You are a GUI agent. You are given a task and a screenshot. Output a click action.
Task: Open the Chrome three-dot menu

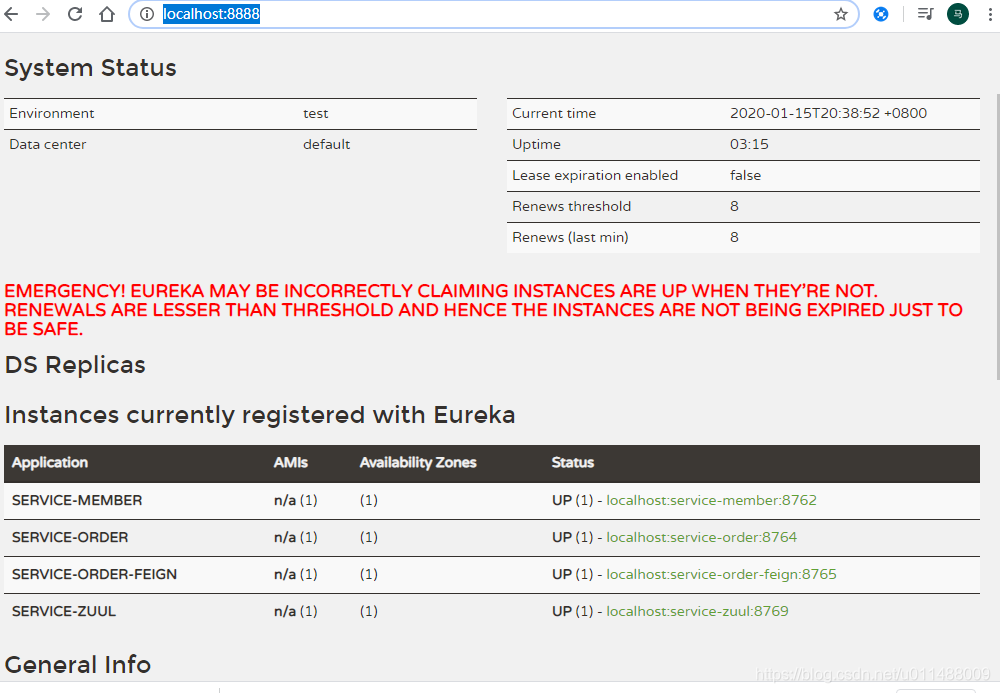tap(991, 14)
